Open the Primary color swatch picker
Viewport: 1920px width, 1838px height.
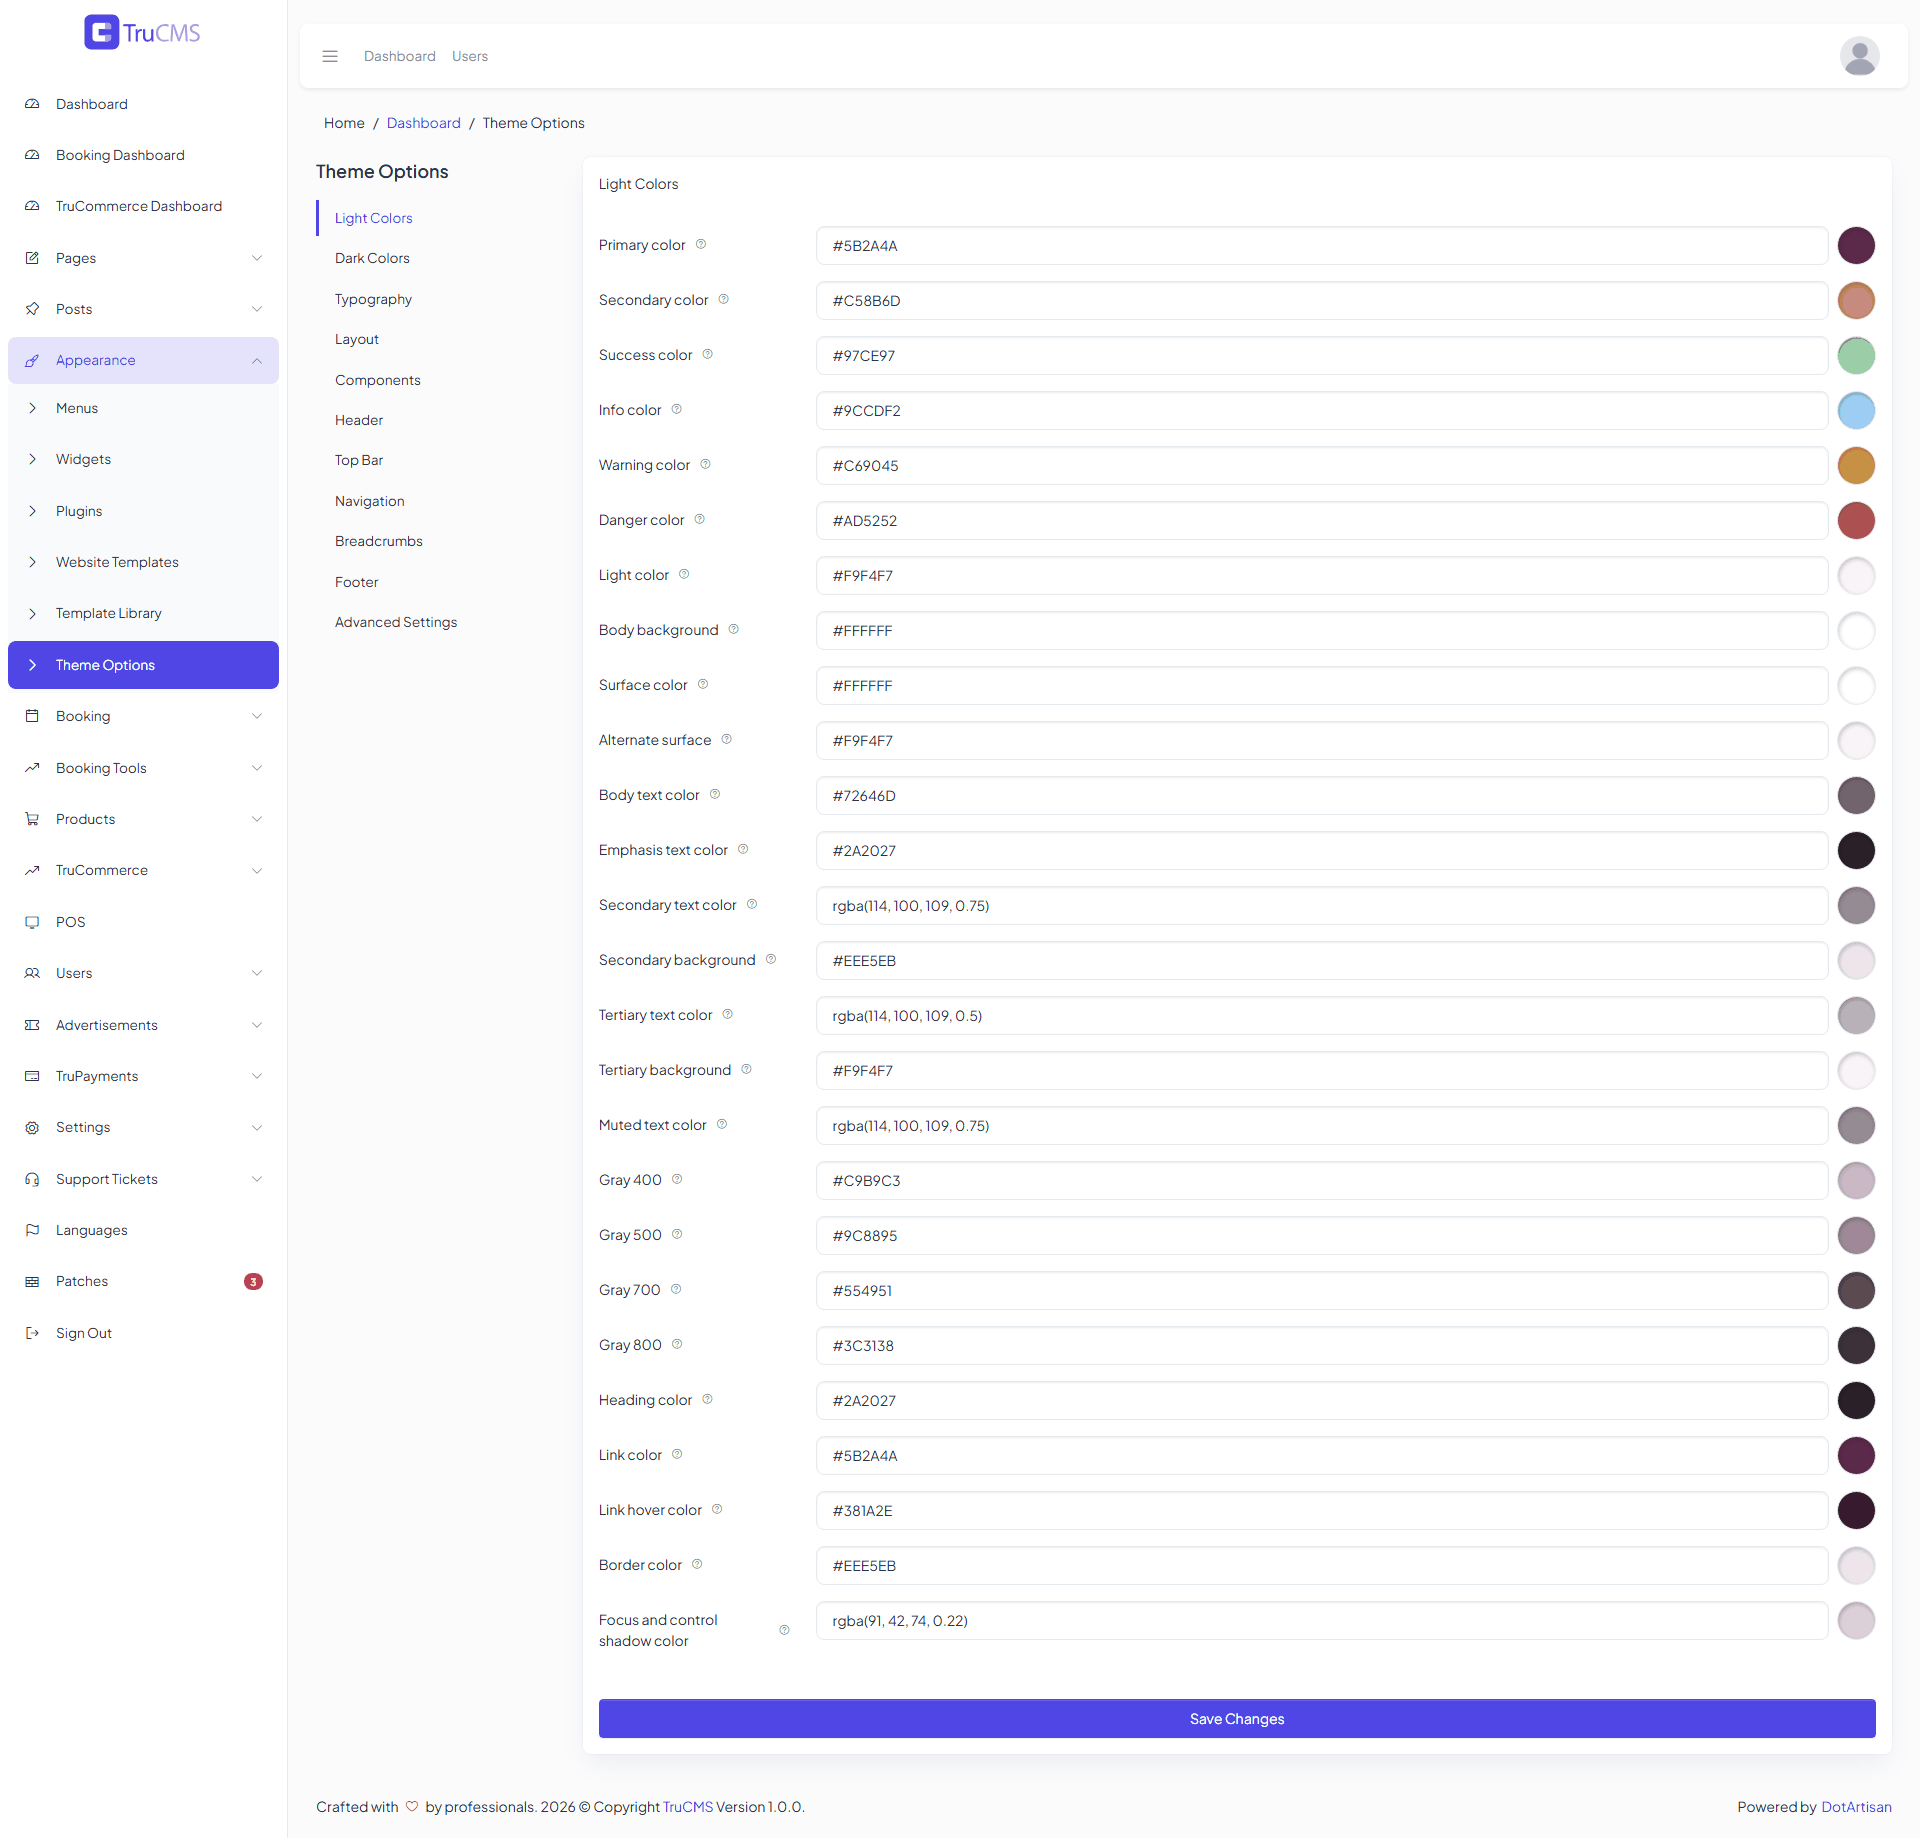coord(1856,245)
